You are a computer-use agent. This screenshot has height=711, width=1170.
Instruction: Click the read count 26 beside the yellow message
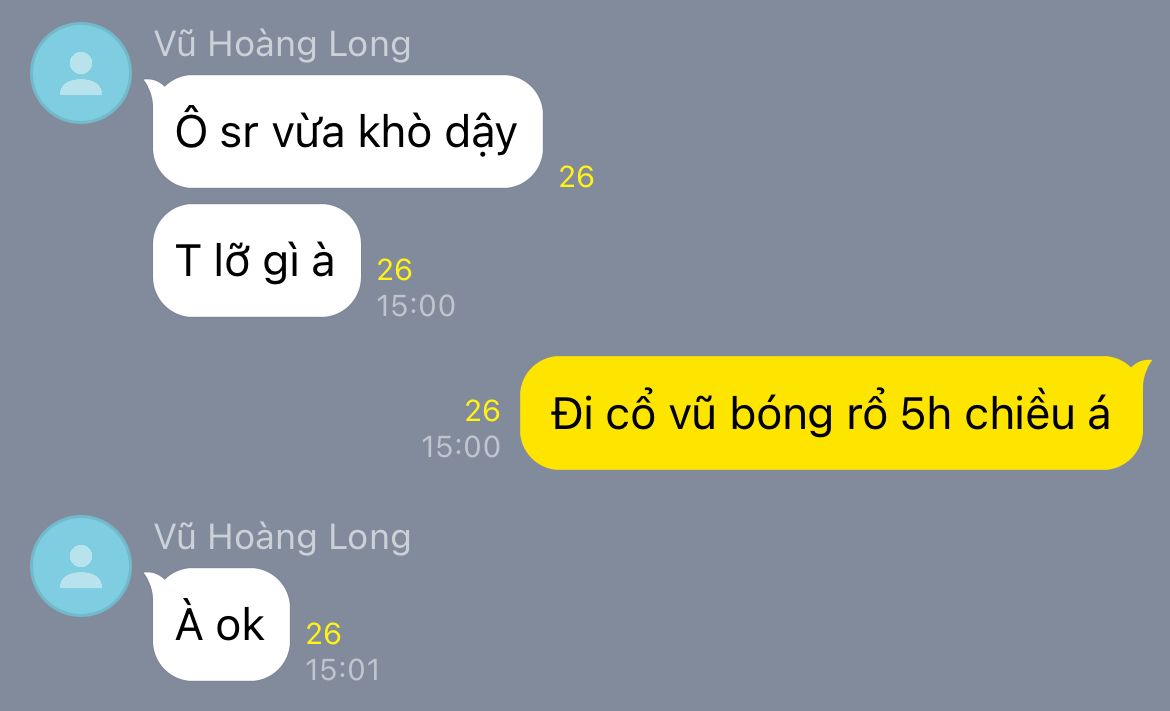(482, 410)
